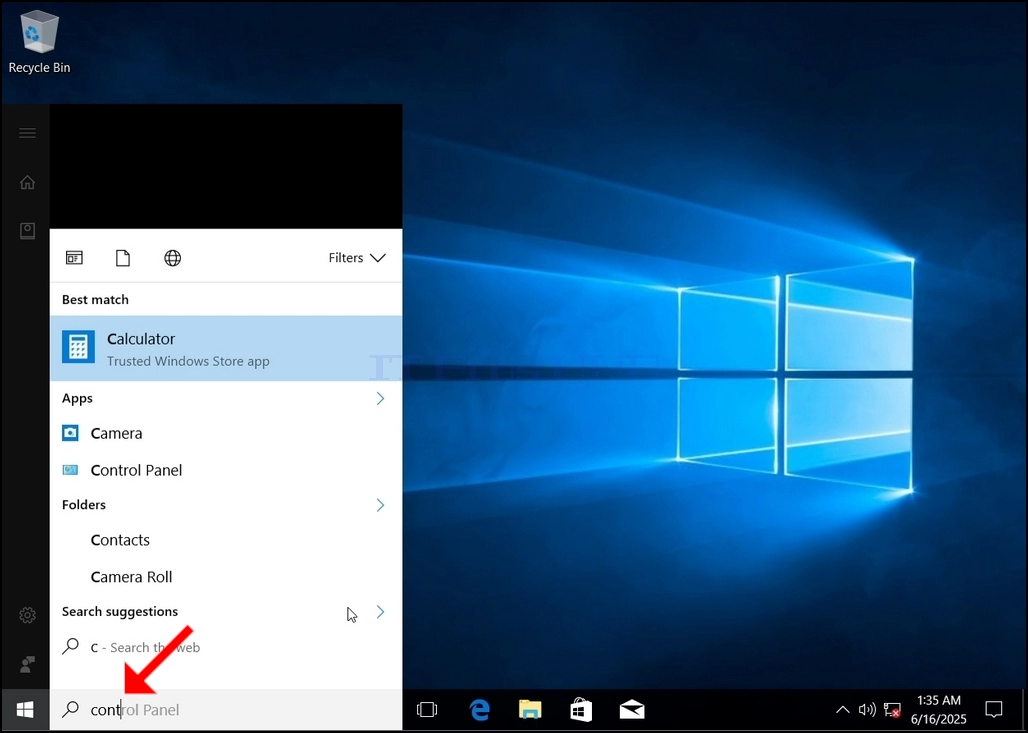Image resolution: width=1028 pixels, height=733 pixels.
Task: Expand the Apps results category
Action: (x=380, y=398)
